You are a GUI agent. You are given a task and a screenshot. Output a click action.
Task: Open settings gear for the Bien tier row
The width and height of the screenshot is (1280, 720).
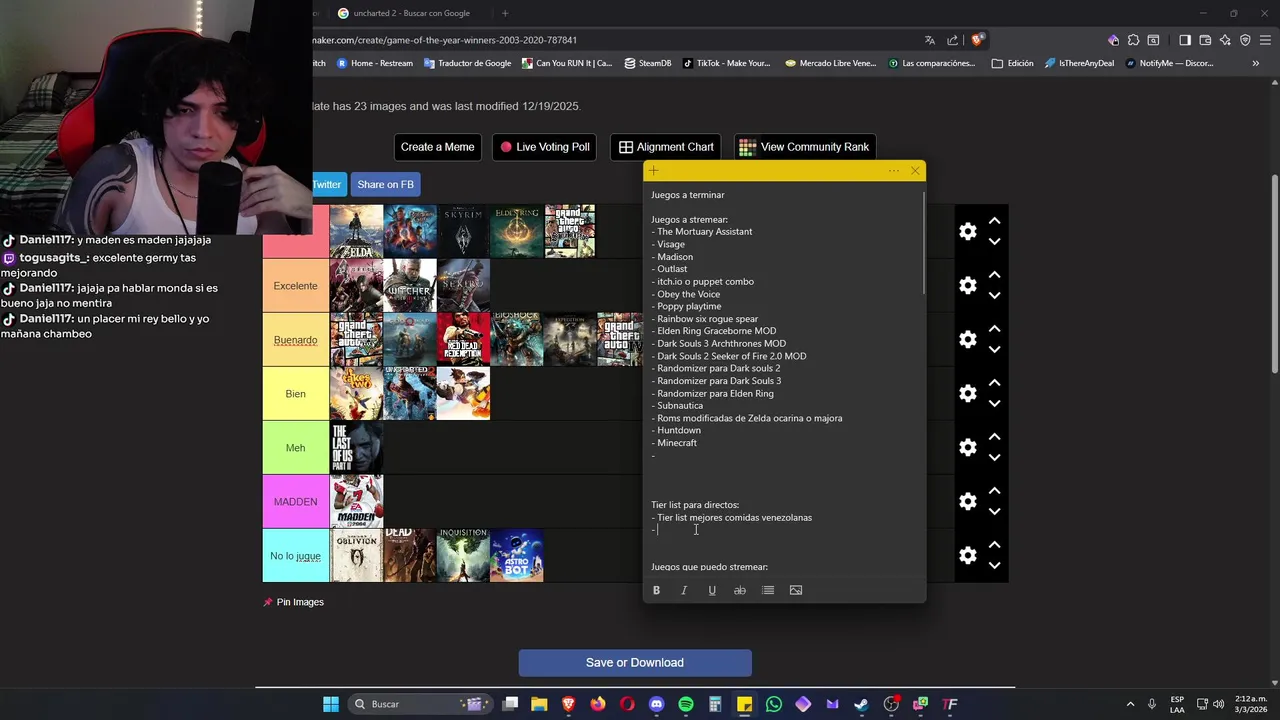coord(968,394)
